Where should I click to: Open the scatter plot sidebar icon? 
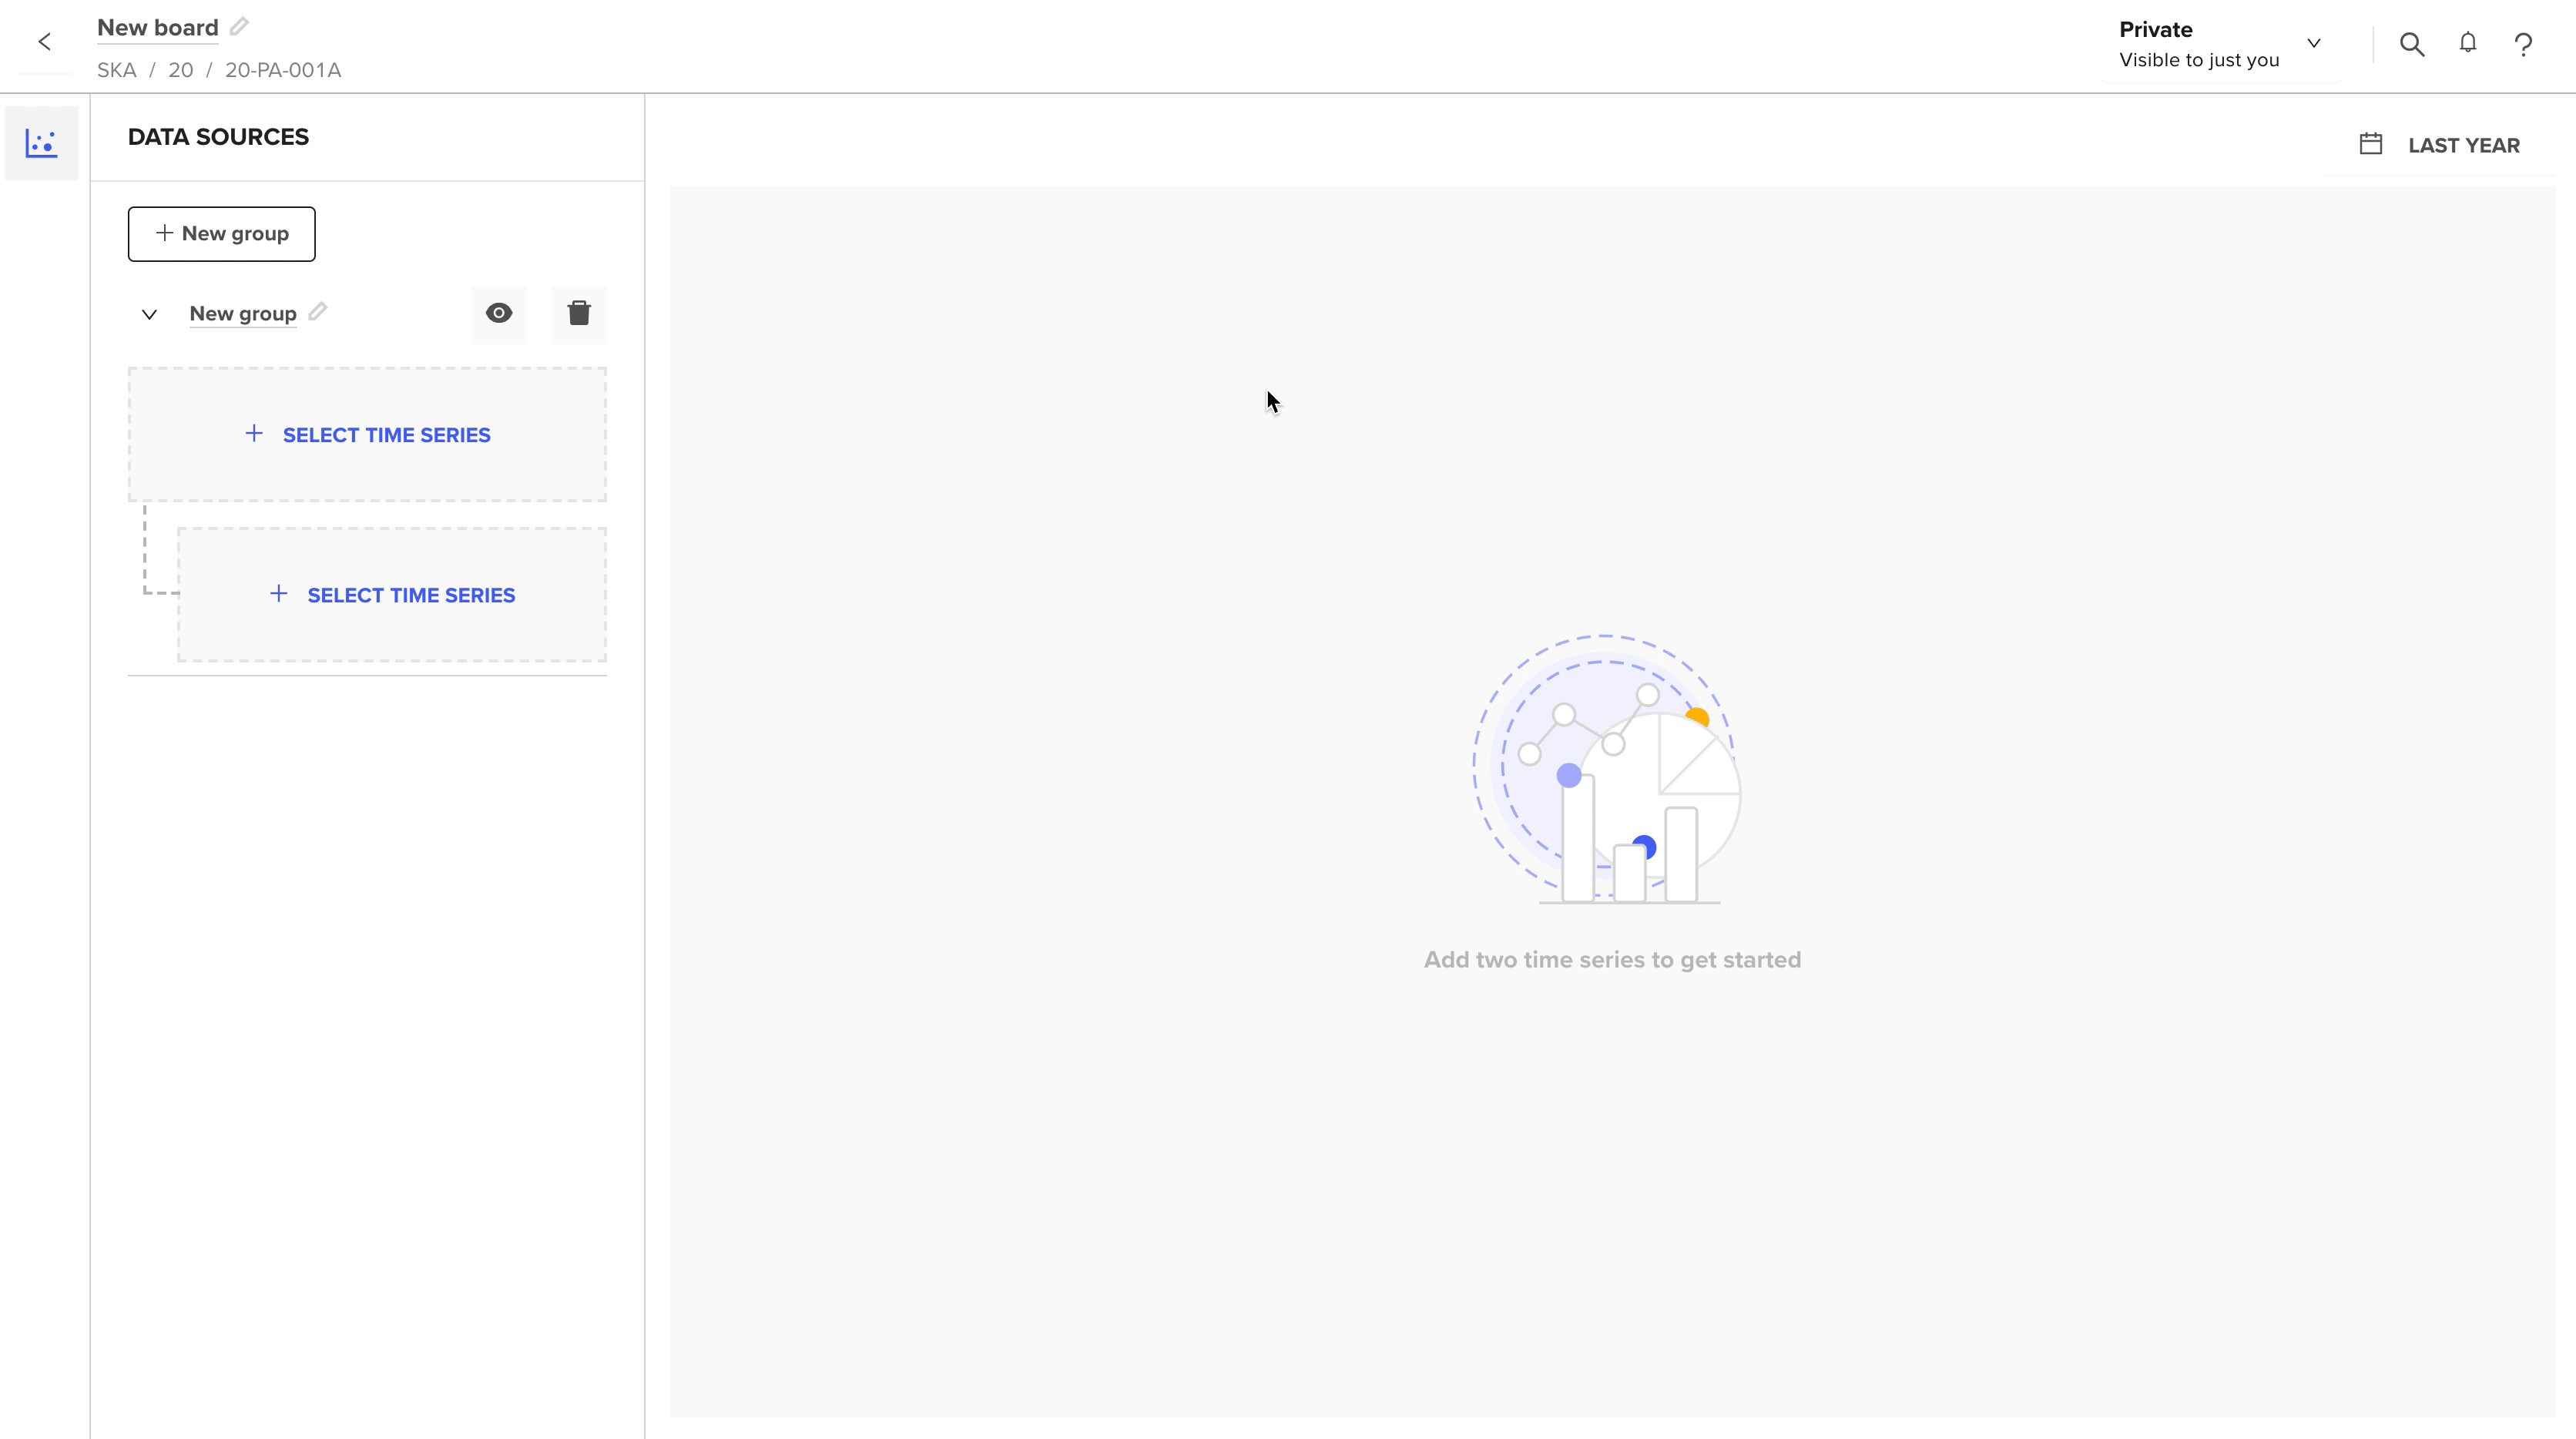[41, 143]
